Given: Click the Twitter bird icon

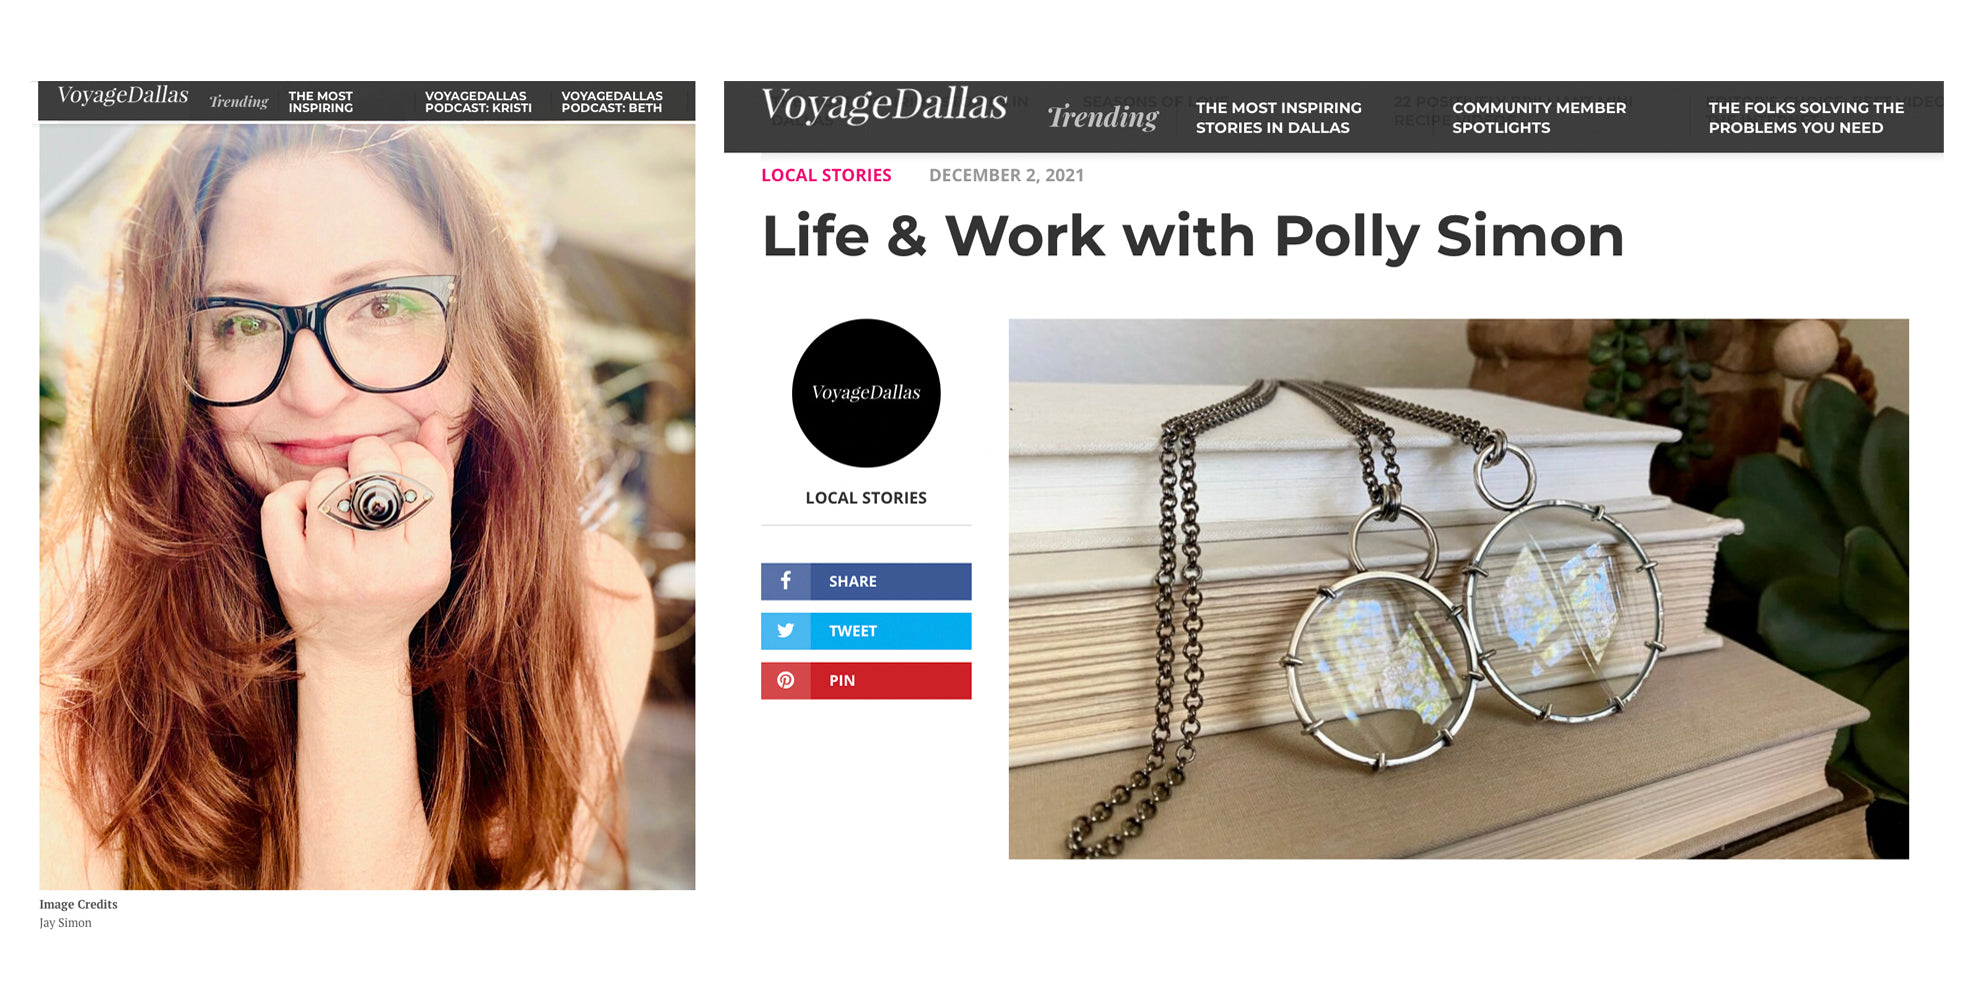Looking at the screenshot, I should (x=786, y=631).
